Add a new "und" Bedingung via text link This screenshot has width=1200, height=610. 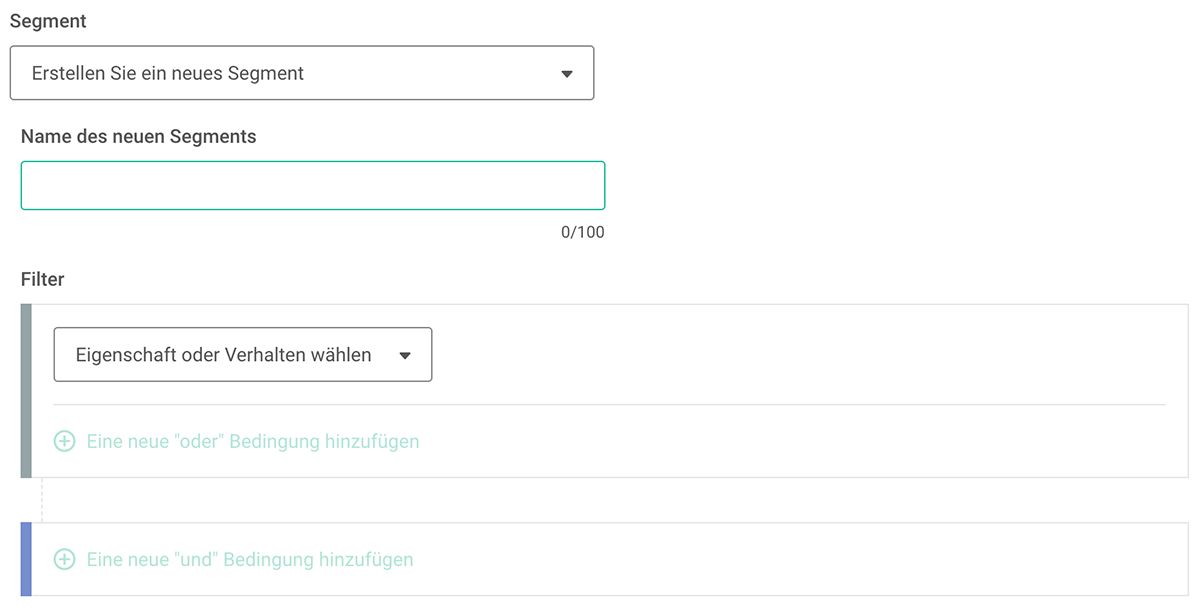pyautogui.click(x=250, y=559)
